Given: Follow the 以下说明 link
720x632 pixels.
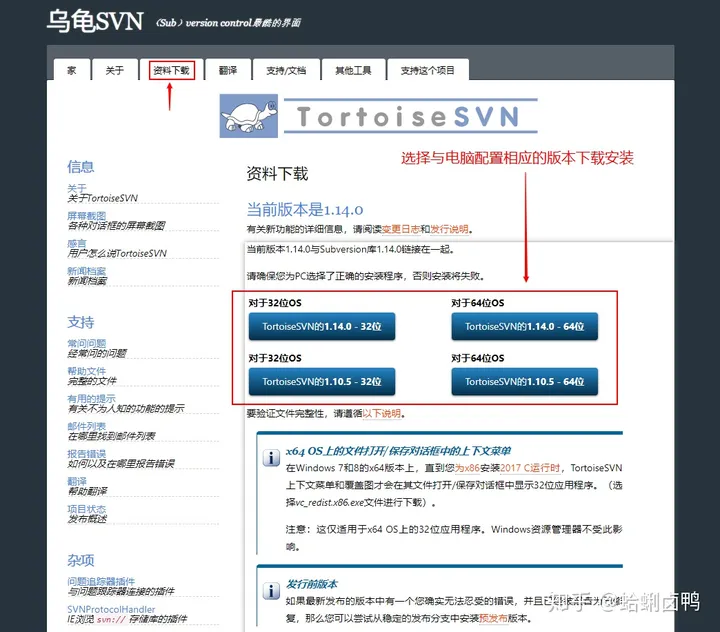Looking at the screenshot, I should click(x=382, y=413).
